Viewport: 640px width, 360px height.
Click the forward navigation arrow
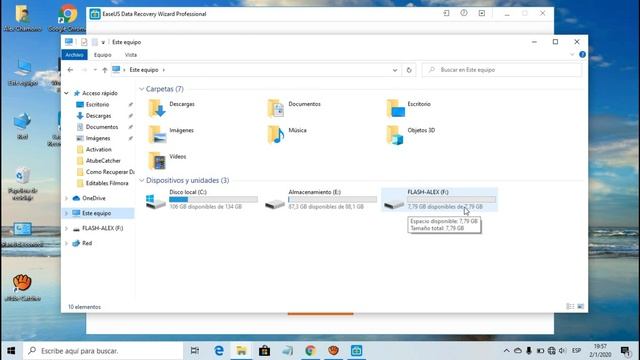pos(84,70)
